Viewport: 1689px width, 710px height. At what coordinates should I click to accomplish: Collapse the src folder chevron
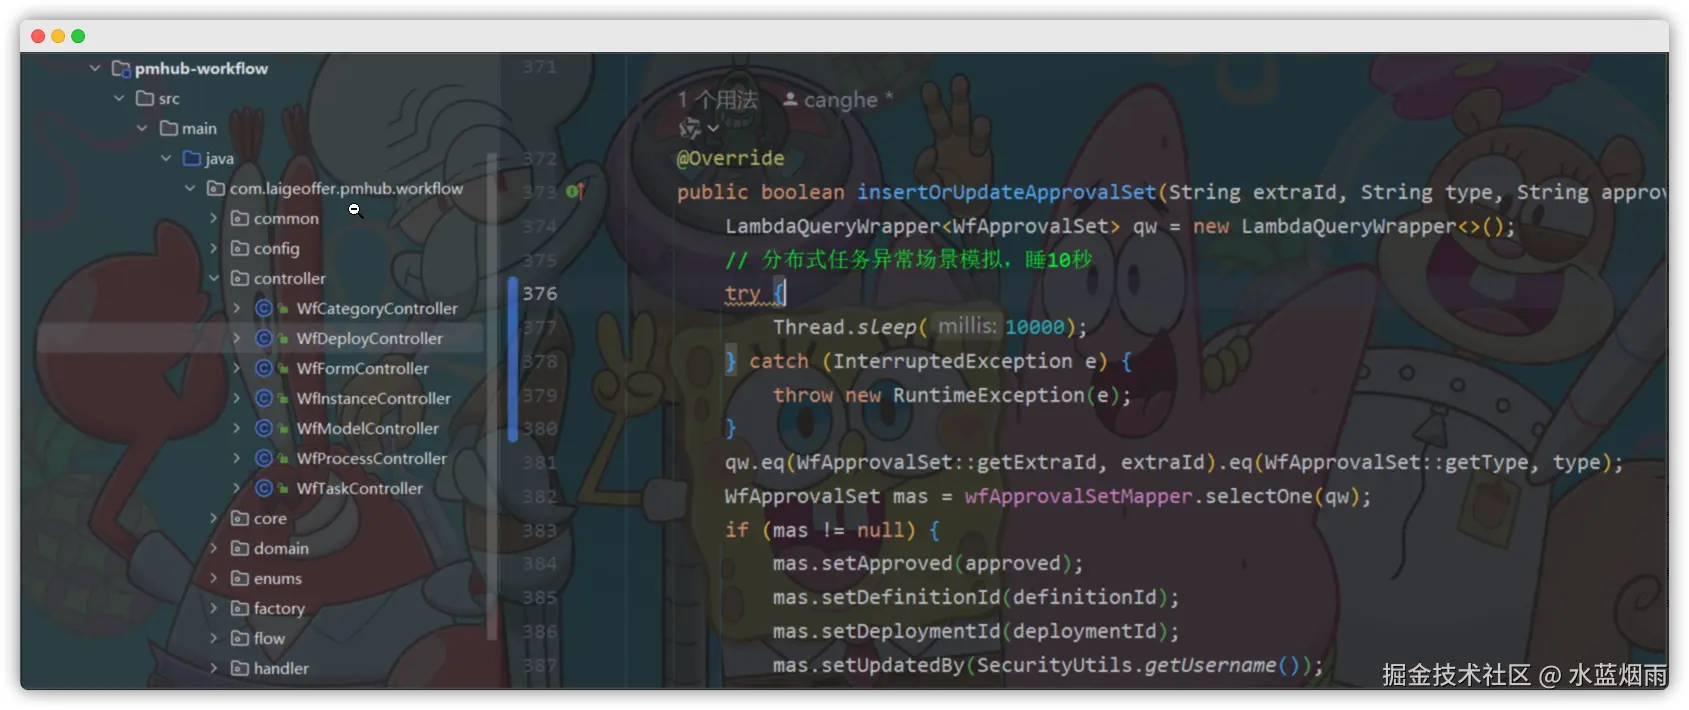click(119, 98)
